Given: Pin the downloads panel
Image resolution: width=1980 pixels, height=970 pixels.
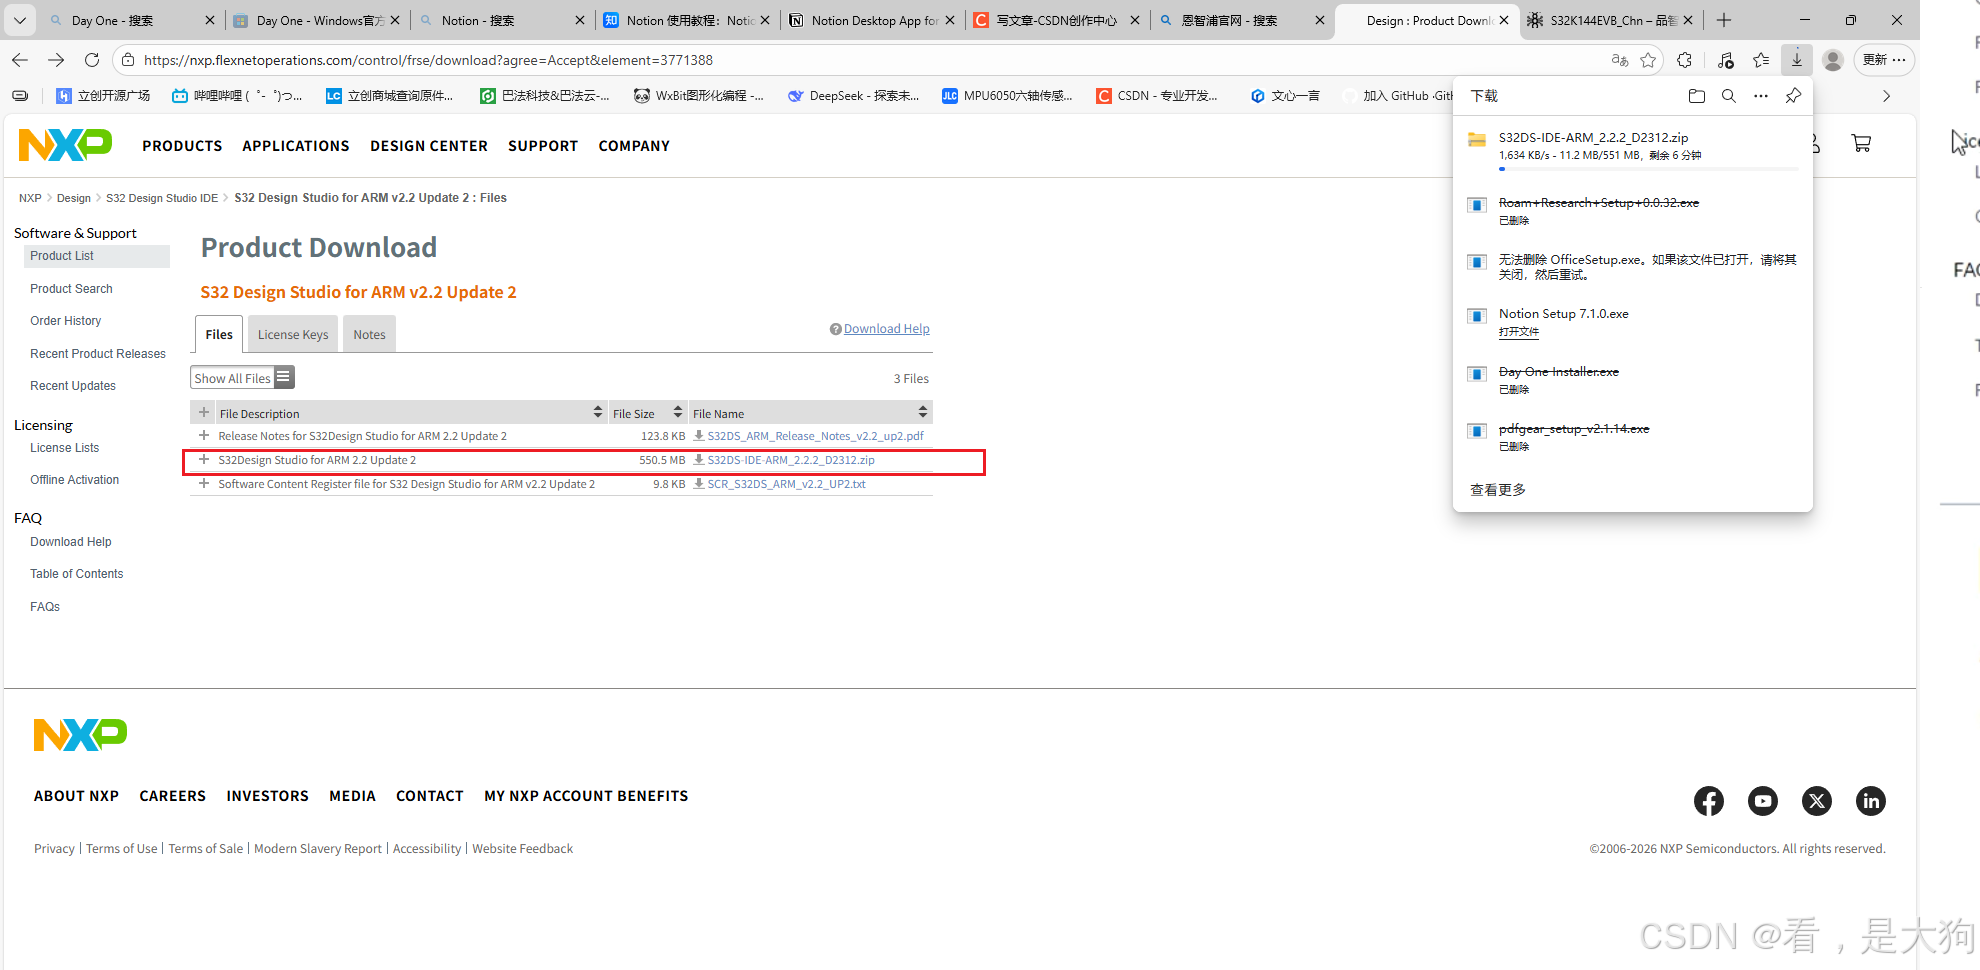Looking at the screenshot, I should pos(1793,96).
